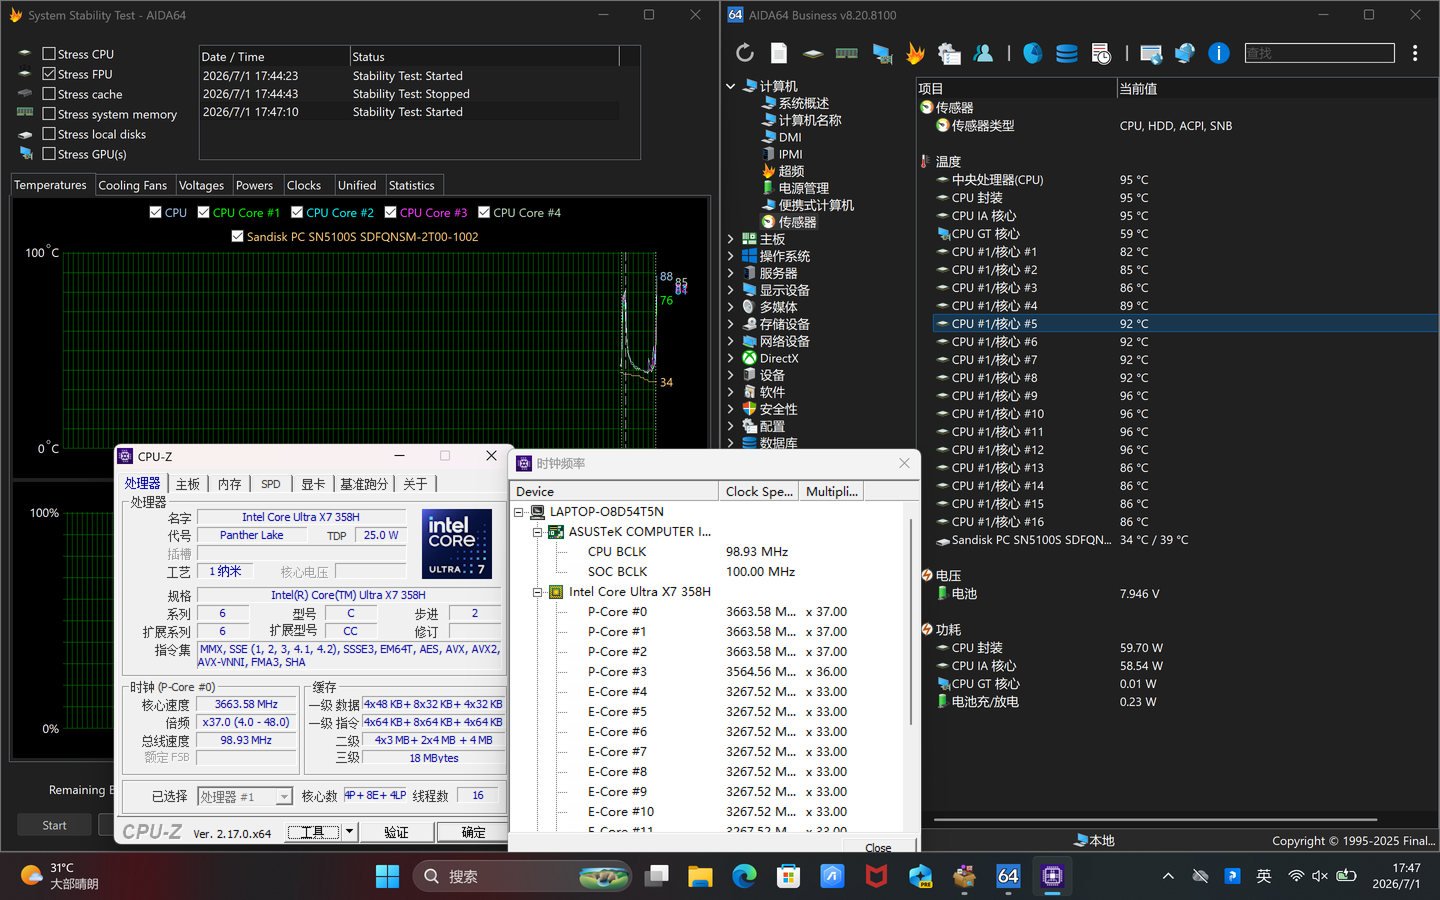The width and height of the screenshot is (1440, 900).
Task: Enable the Stress CPU checkbox
Action: 49,54
